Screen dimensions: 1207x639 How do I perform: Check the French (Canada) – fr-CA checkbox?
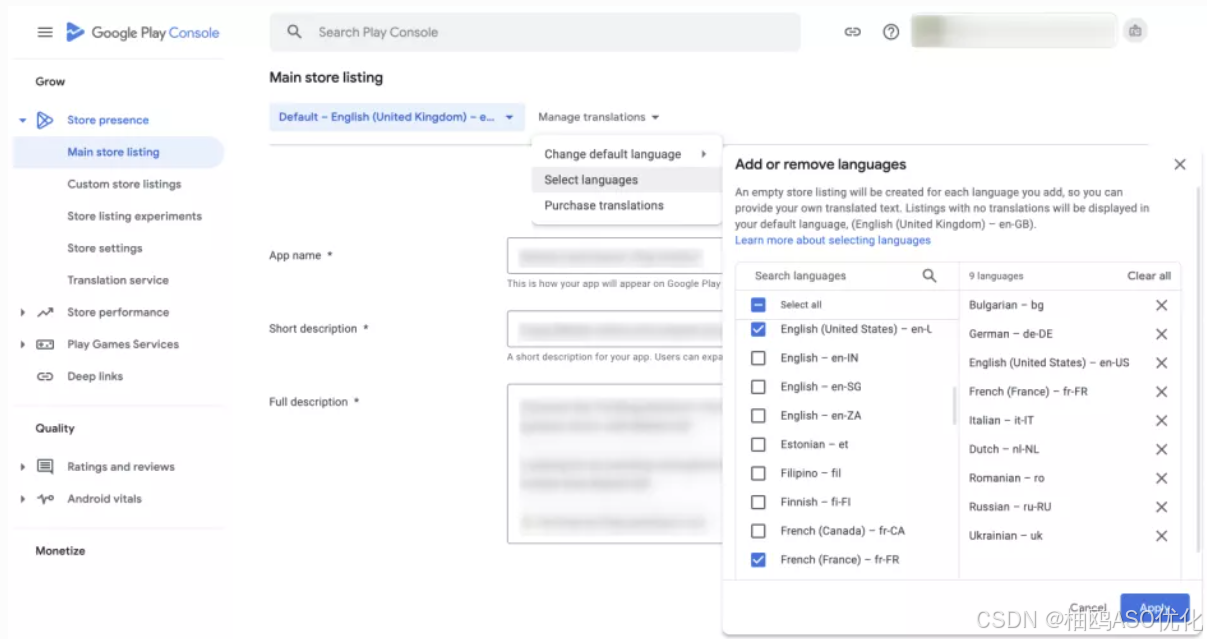(x=758, y=531)
